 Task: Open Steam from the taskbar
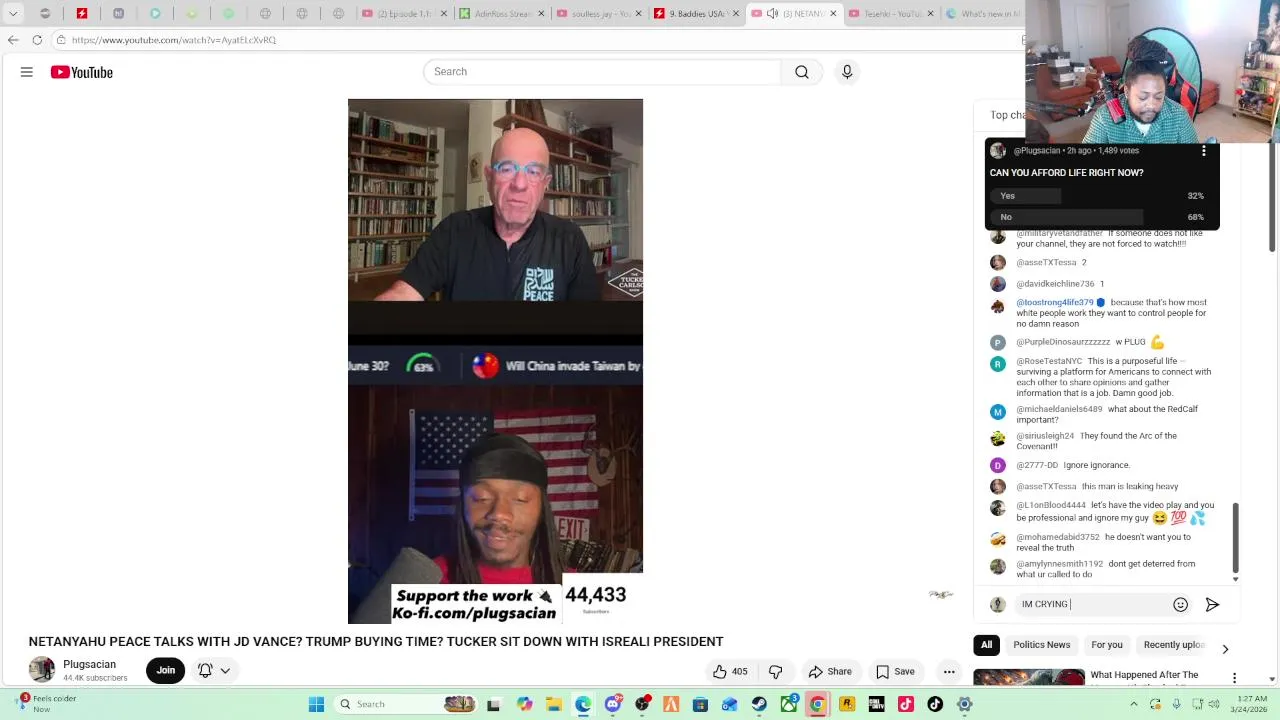(759, 704)
